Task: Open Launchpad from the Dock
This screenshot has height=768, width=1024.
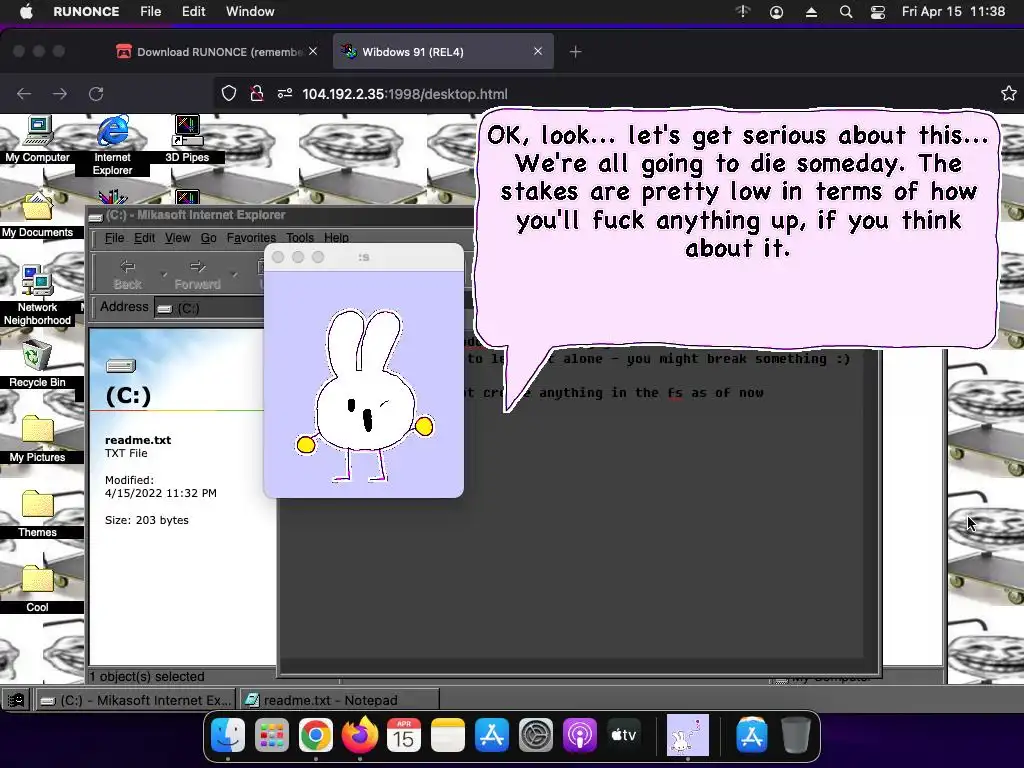Action: 272,735
